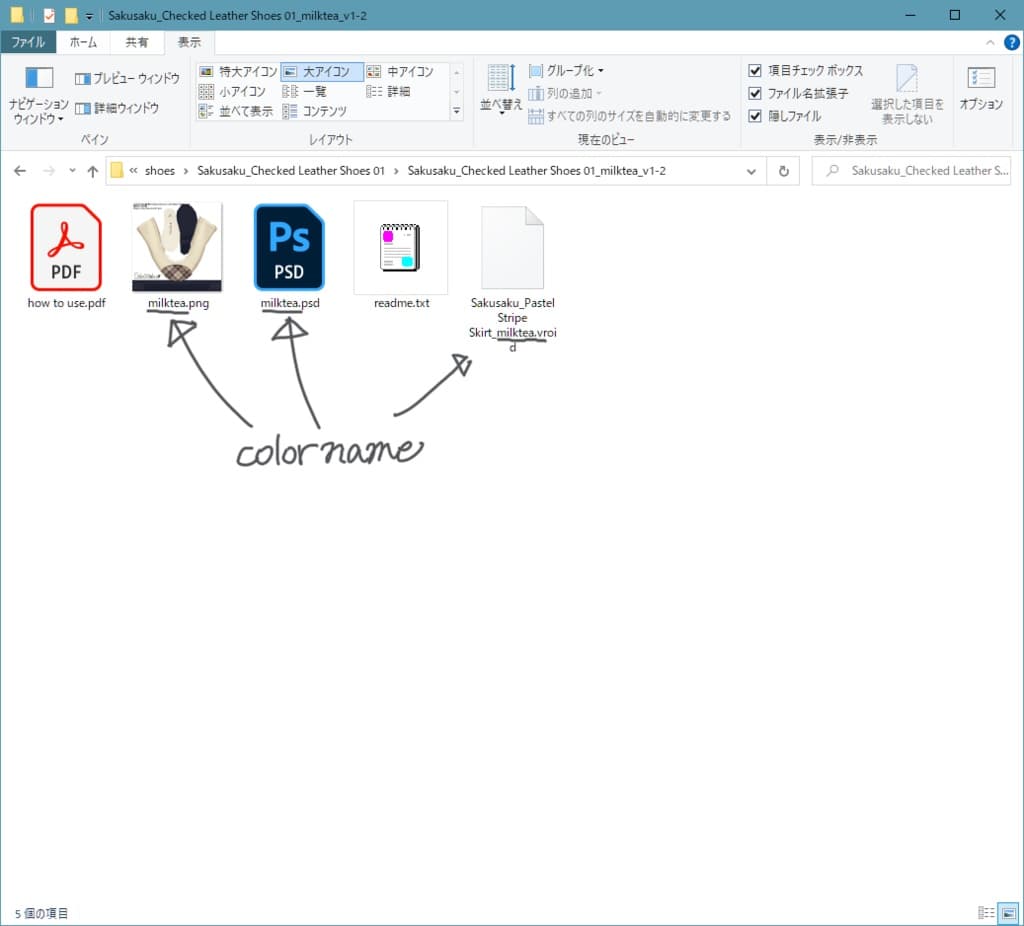The image size is (1024, 926).
Task: Click the sort by (並べ替え) icon
Action: click(500, 79)
